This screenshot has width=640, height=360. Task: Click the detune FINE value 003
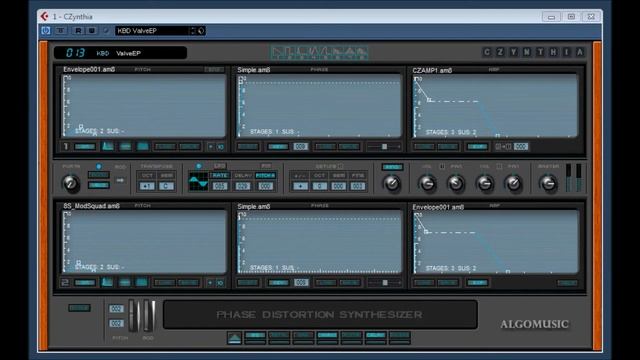tap(358, 186)
